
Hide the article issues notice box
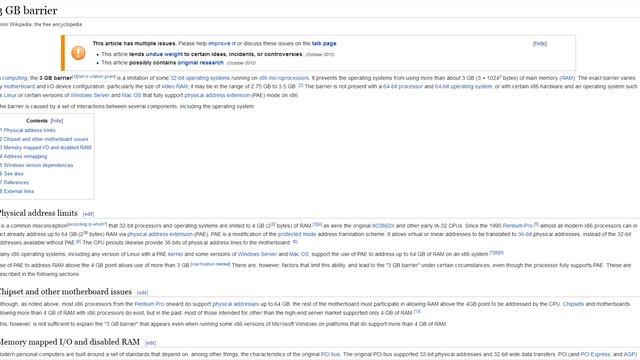point(540,44)
